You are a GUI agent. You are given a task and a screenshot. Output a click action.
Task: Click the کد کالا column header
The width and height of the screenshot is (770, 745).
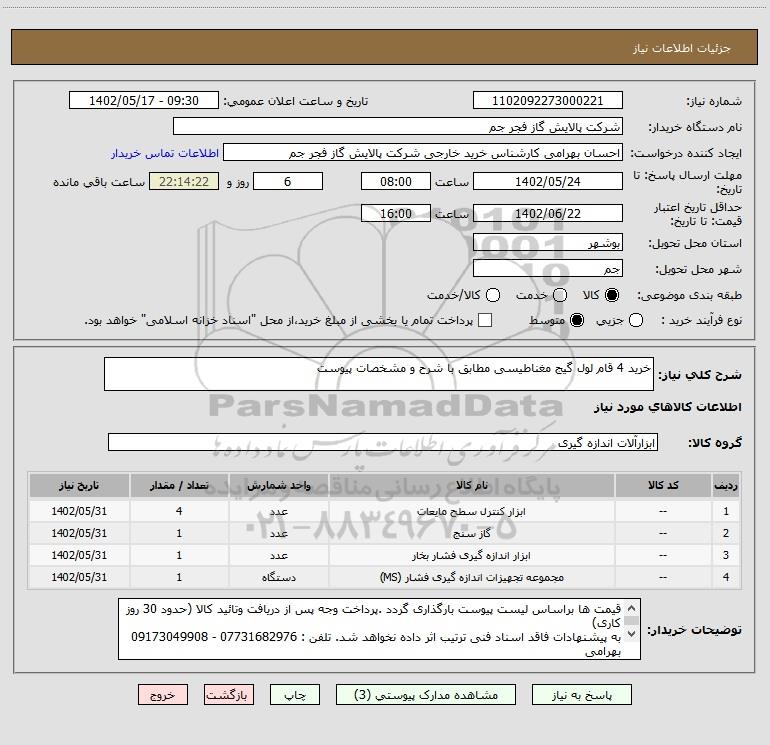coord(663,486)
